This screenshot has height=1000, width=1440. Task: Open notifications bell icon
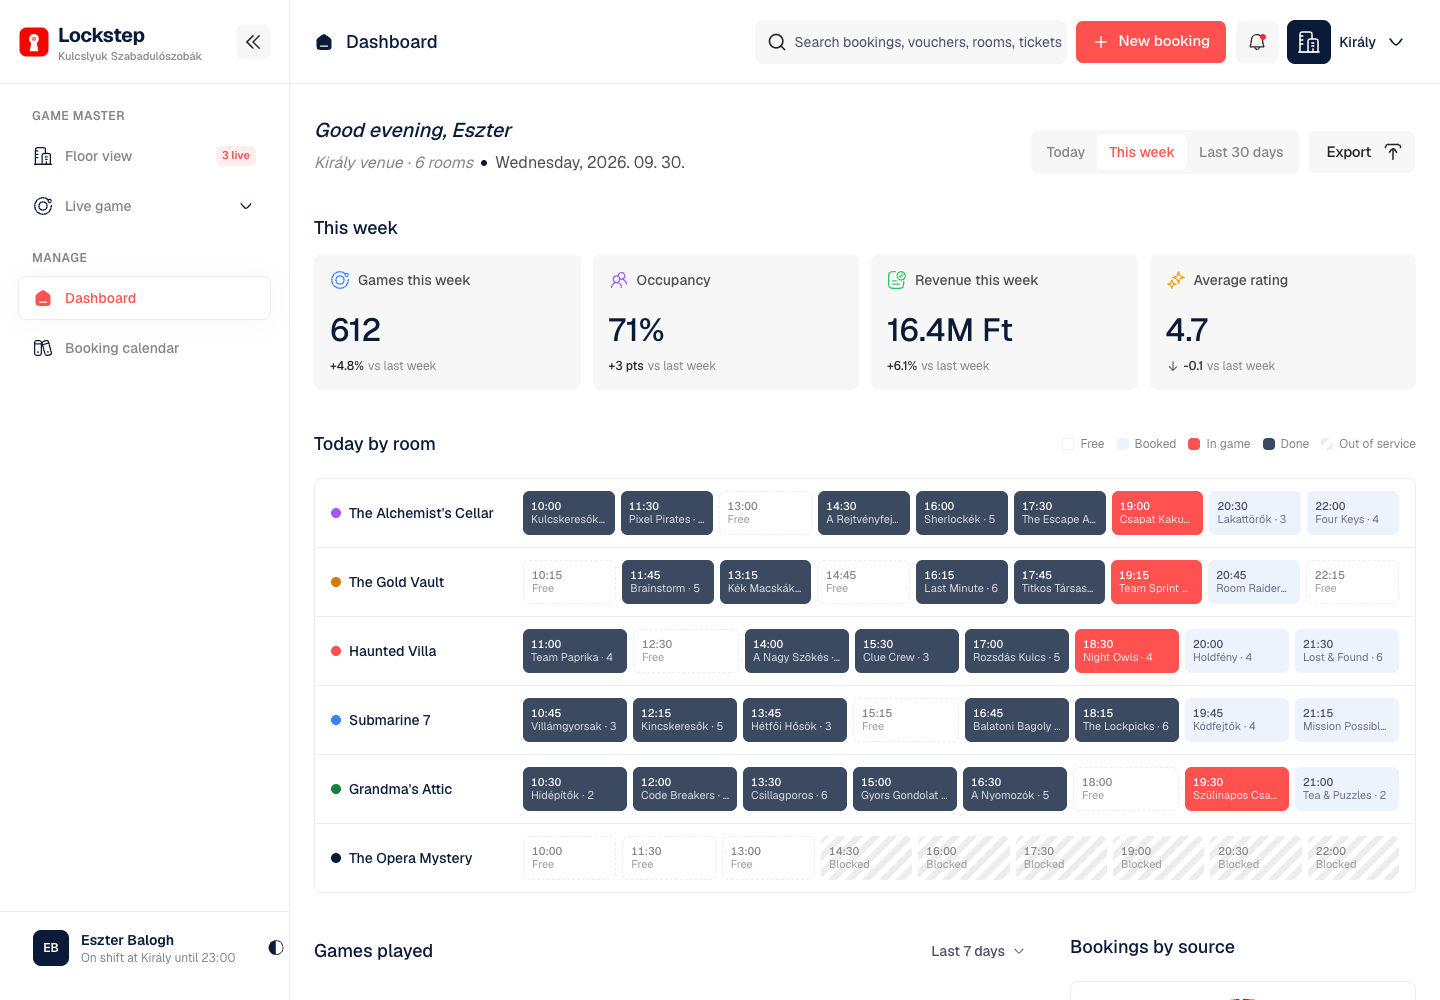(x=1257, y=42)
